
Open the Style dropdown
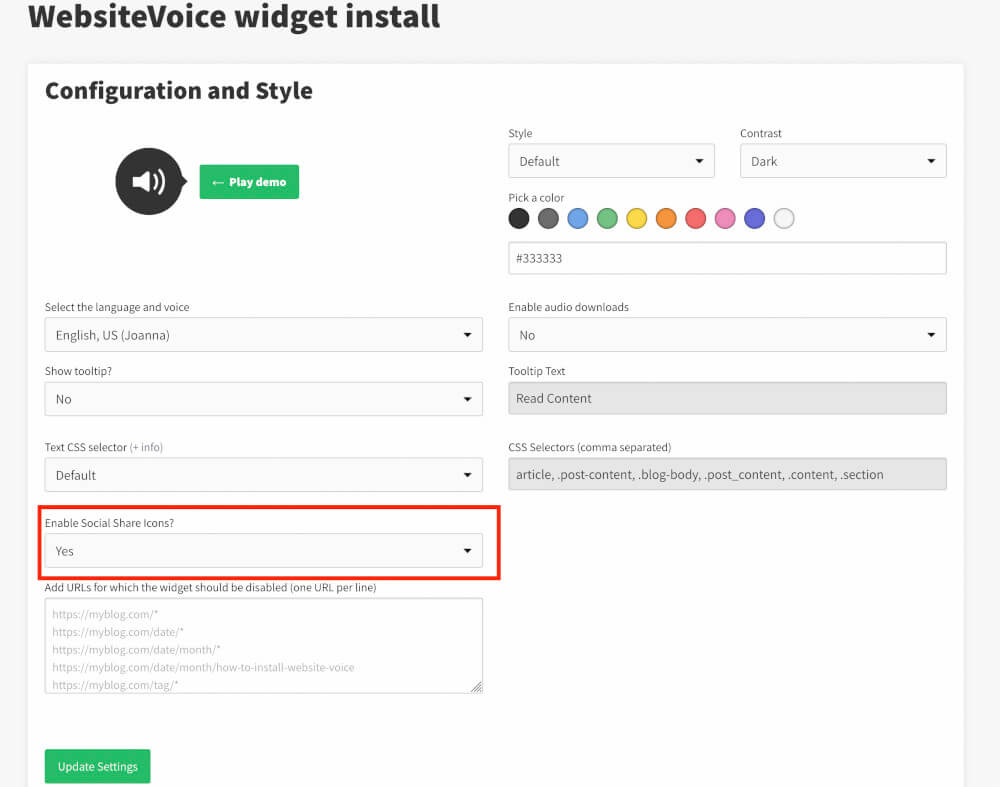611,161
